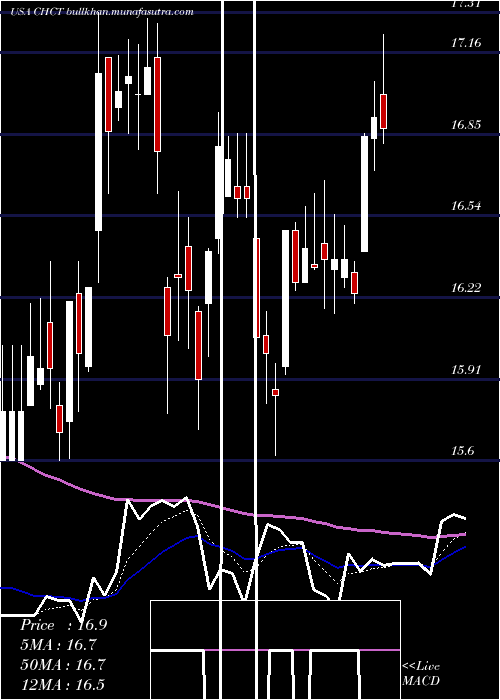Click the 16.54 price axis label

click(x=466, y=206)
